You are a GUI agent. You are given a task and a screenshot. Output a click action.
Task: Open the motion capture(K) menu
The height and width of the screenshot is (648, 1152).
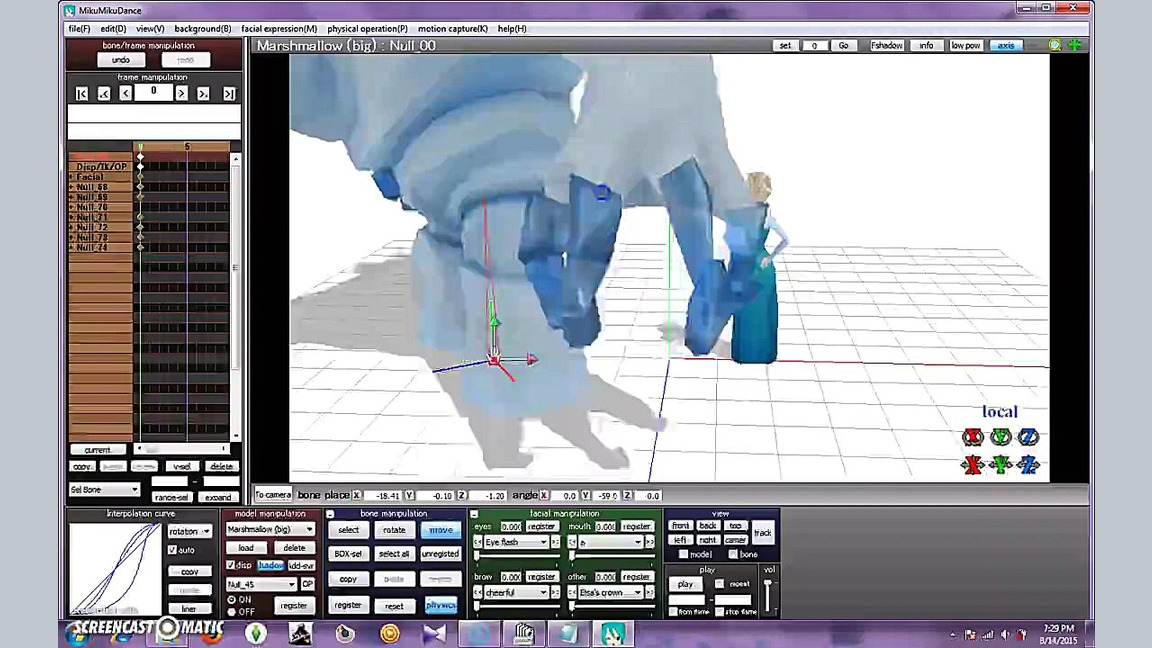(451, 28)
